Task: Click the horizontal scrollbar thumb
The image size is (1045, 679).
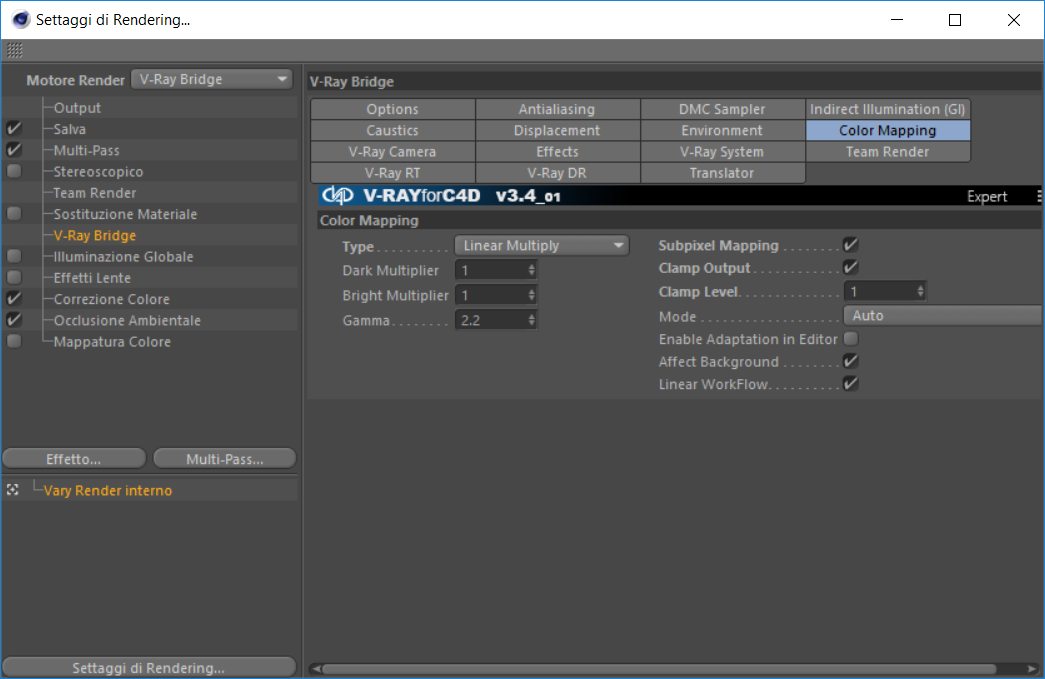Action: click(659, 668)
